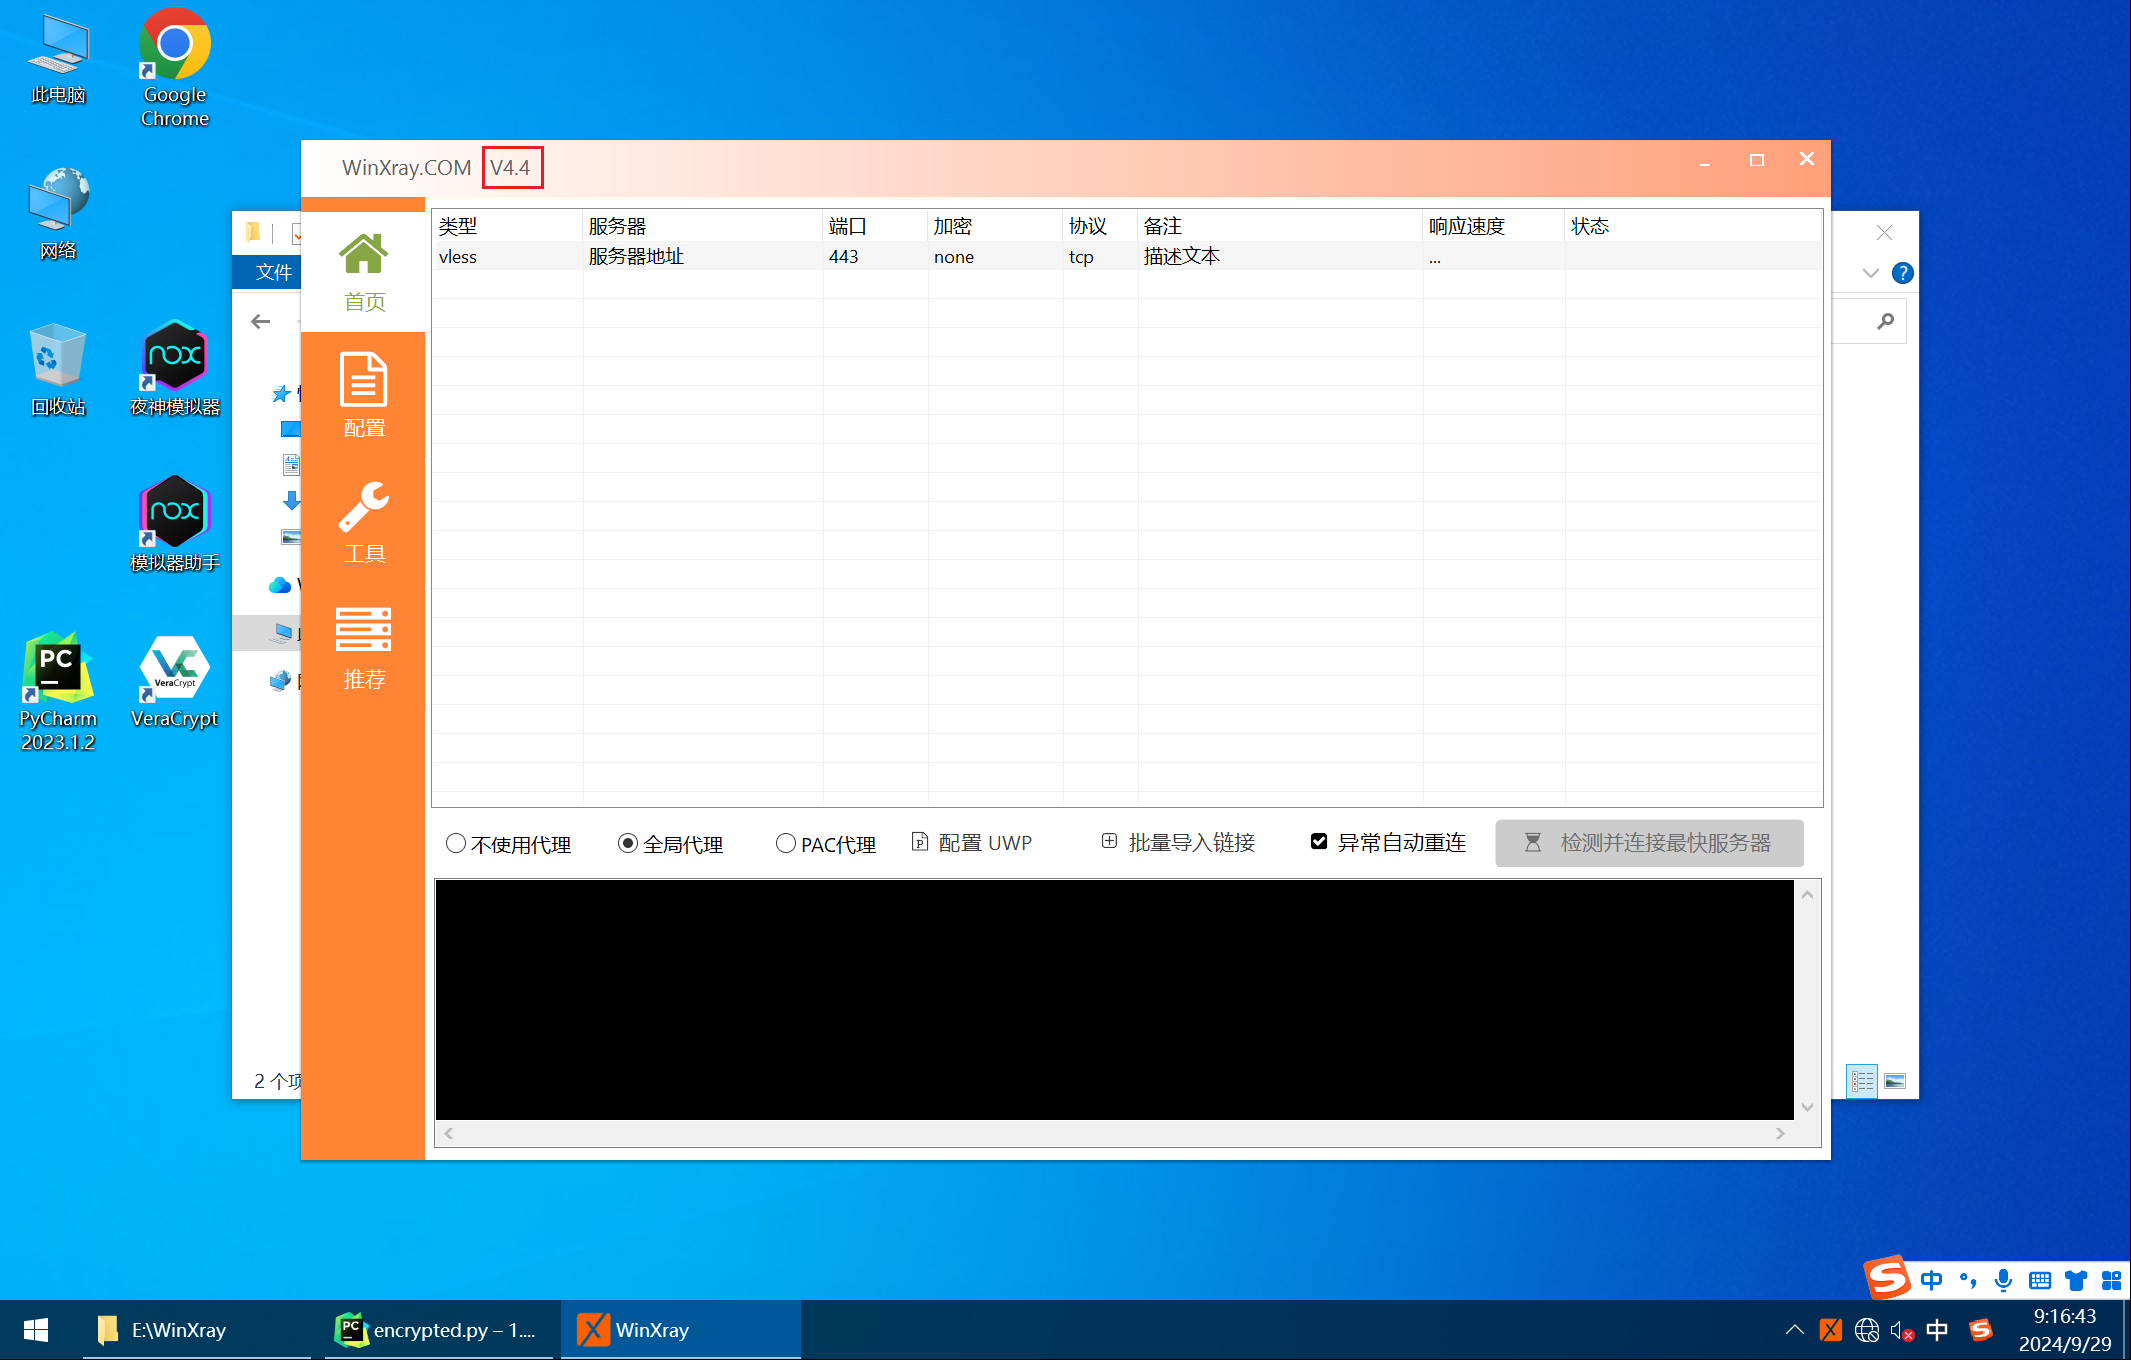Image resolution: width=2131 pixels, height=1360 pixels.
Task: Expand the File Explorer ribbon chevron
Action: (1871, 273)
